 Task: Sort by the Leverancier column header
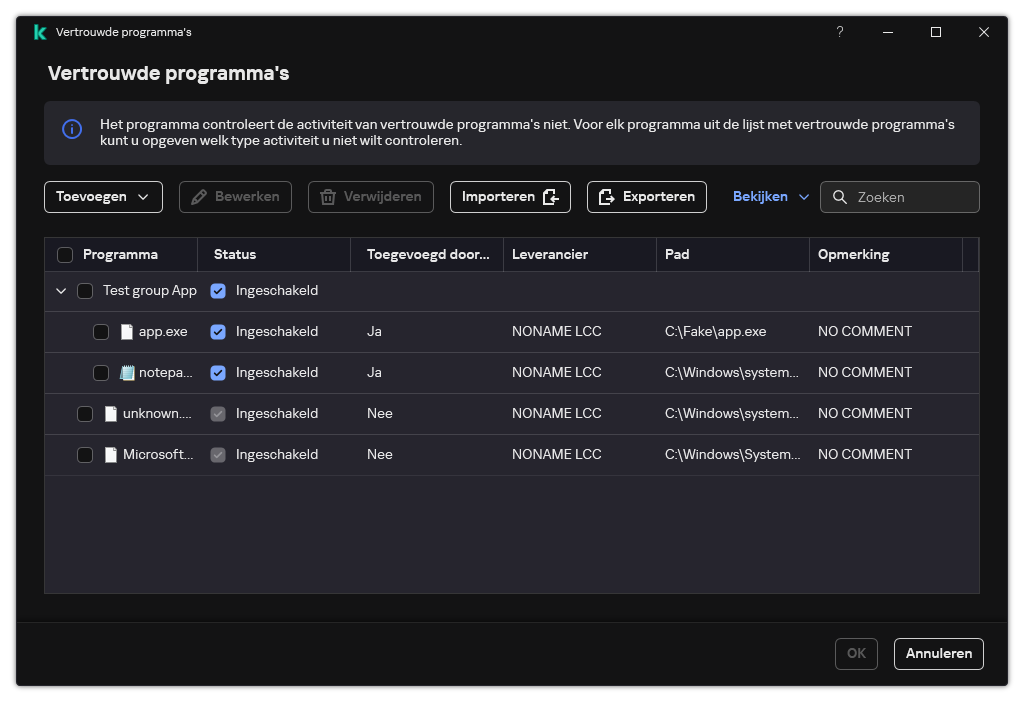click(549, 255)
